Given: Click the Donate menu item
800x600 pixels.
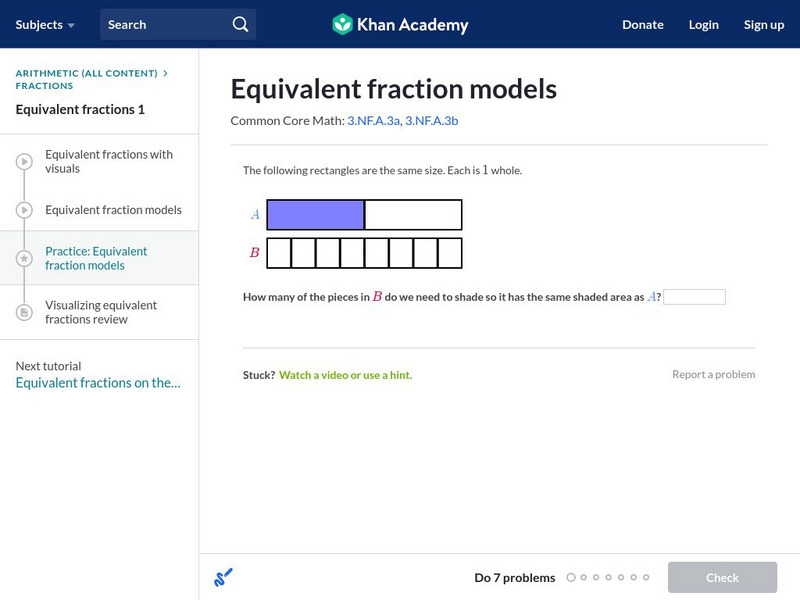Looking at the screenshot, I should click(642, 24).
